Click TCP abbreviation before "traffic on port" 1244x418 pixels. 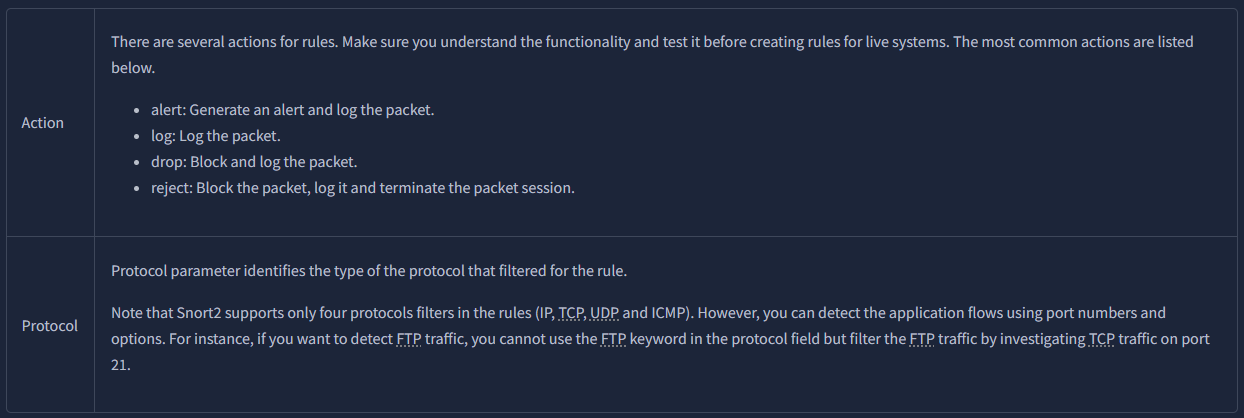point(1101,339)
